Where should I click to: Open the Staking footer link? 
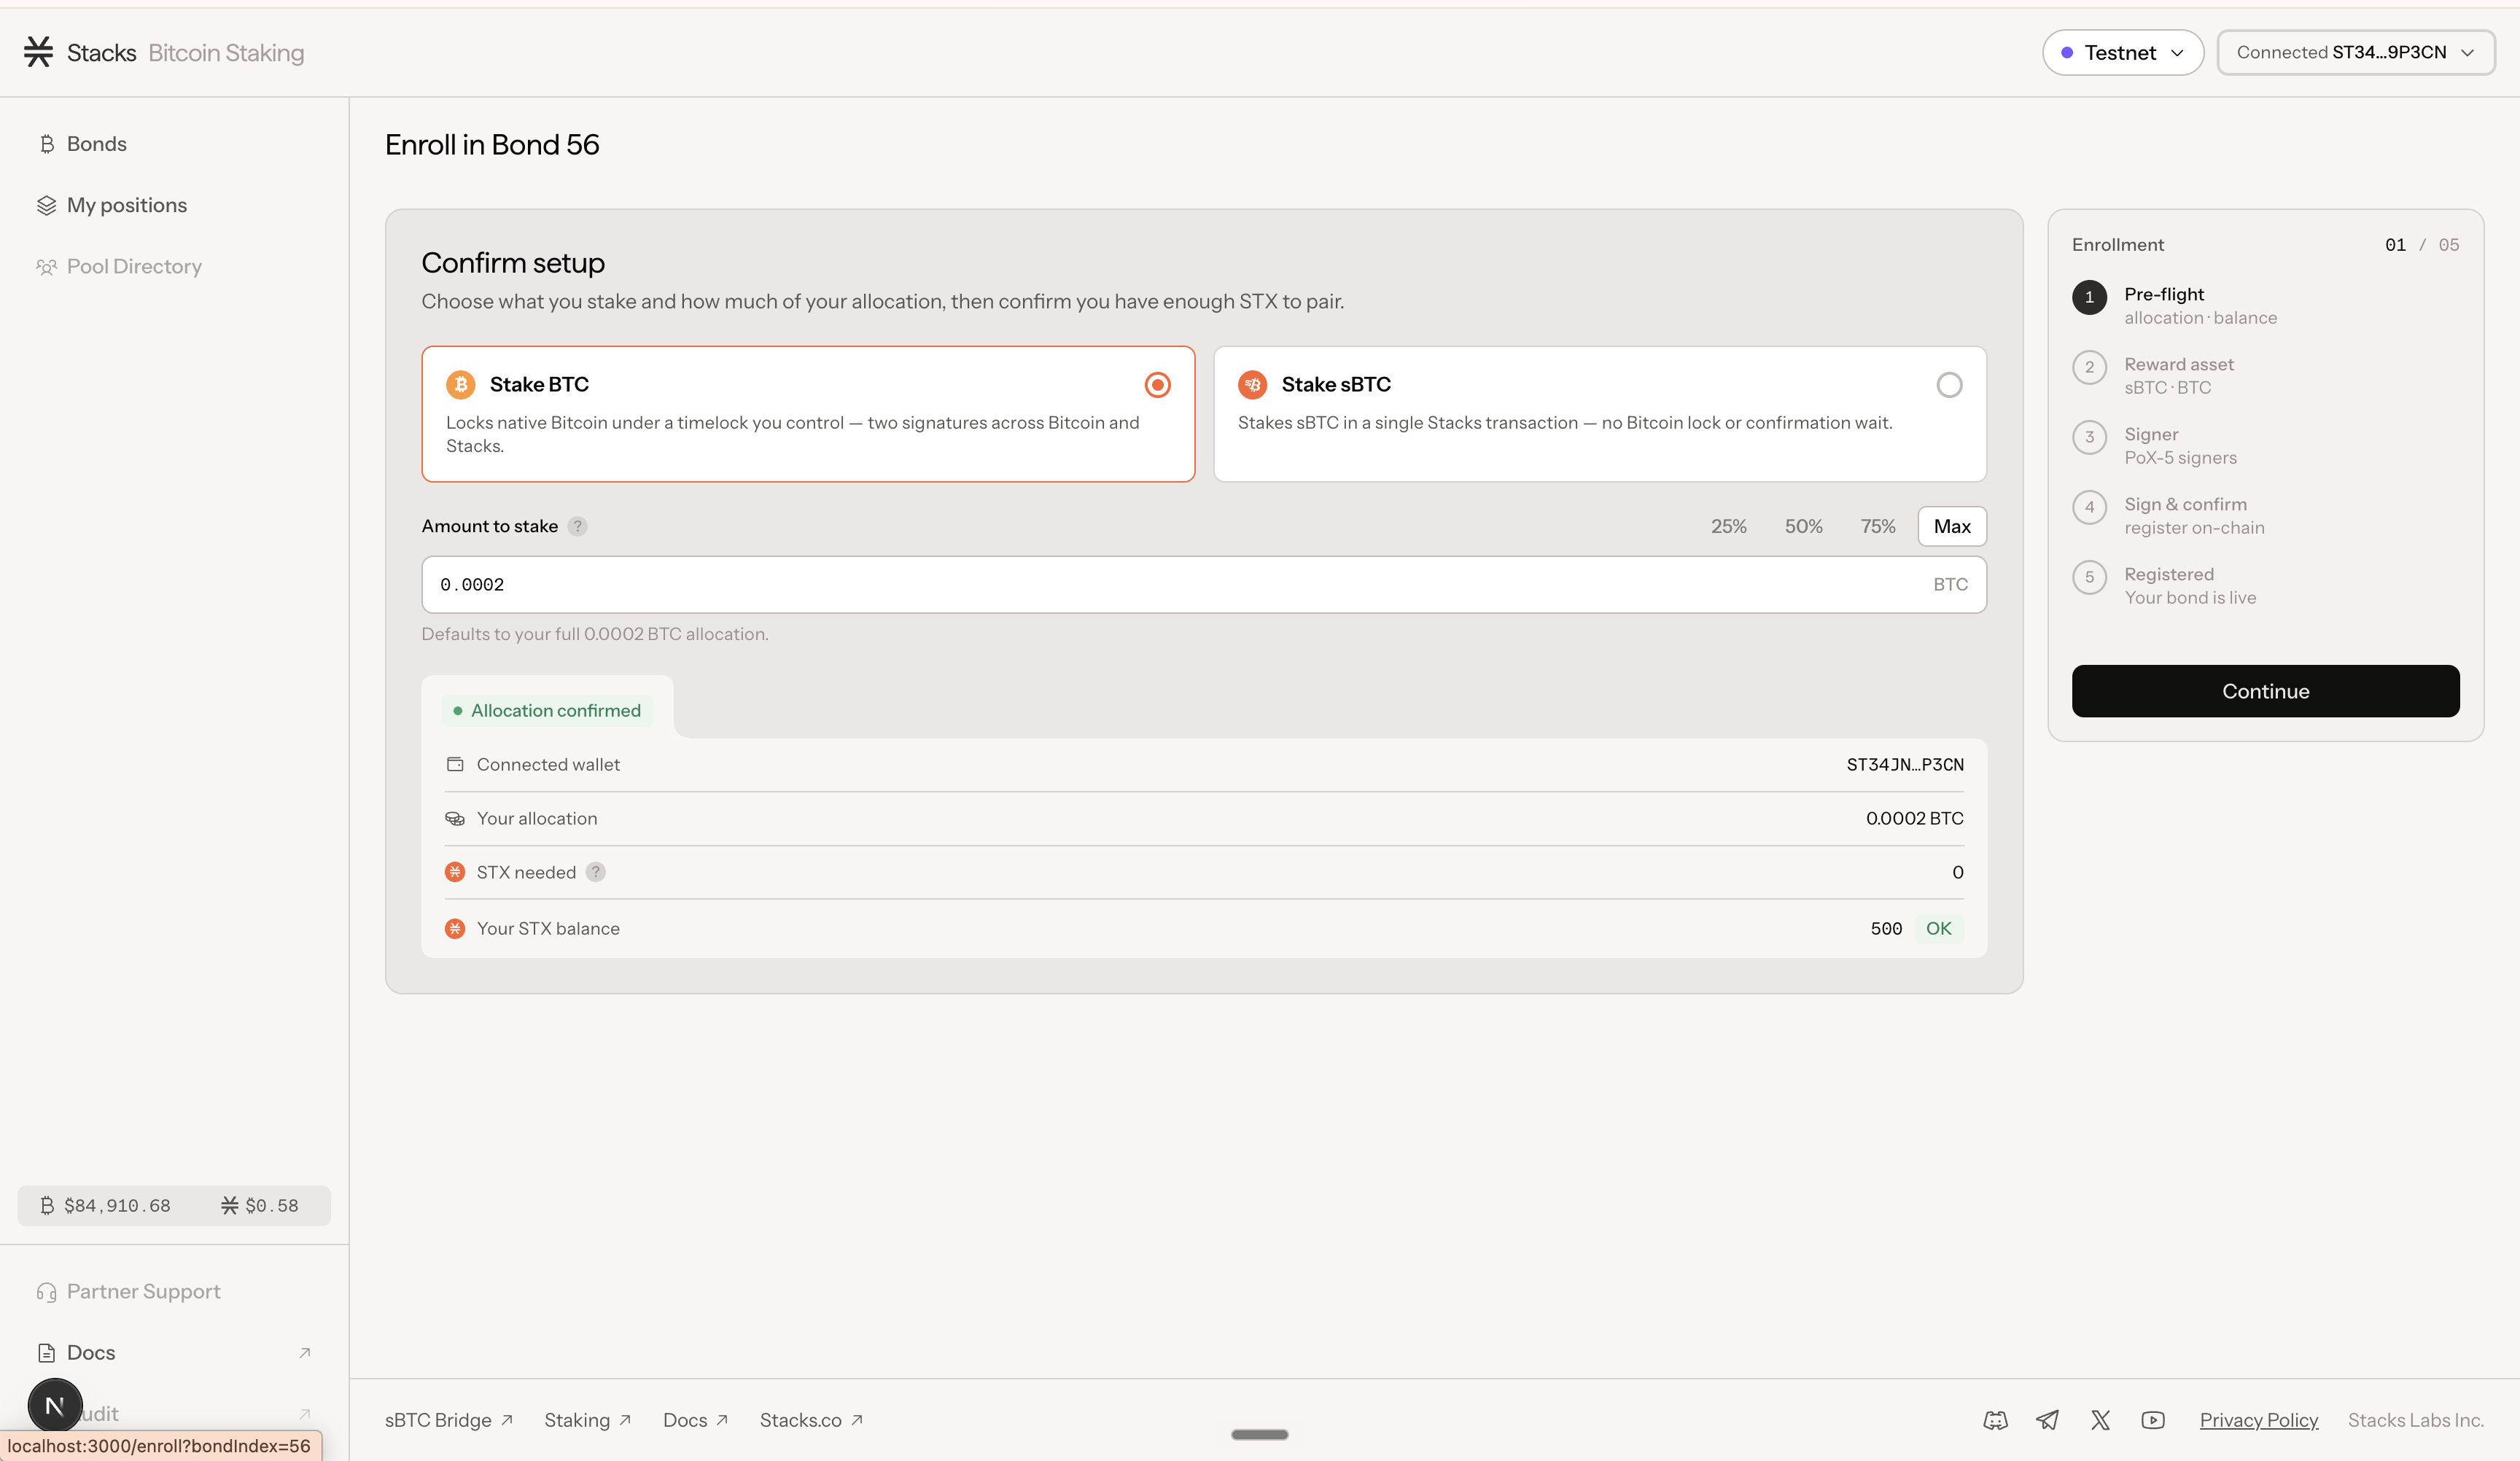pyautogui.click(x=587, y=1420)
